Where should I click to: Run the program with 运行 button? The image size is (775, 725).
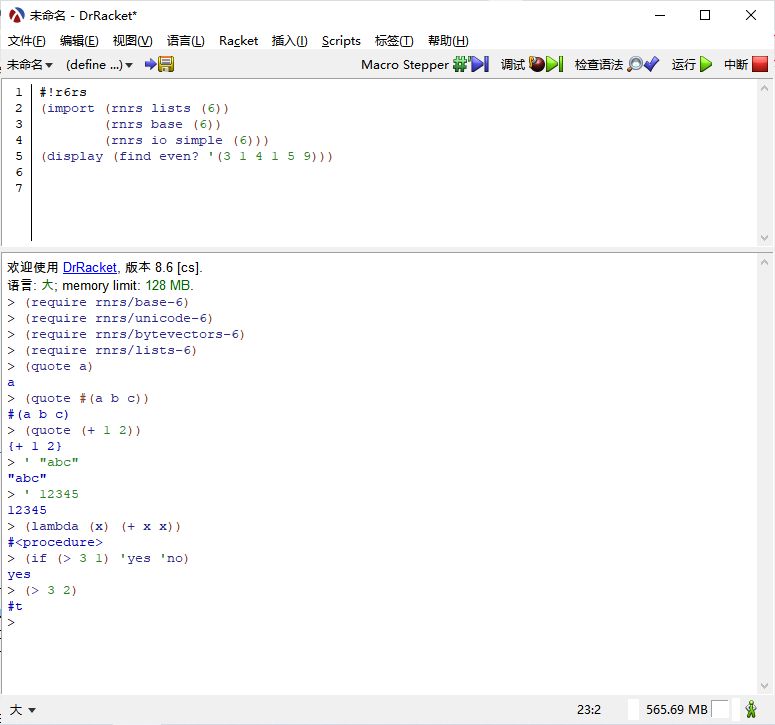(692, 65)
